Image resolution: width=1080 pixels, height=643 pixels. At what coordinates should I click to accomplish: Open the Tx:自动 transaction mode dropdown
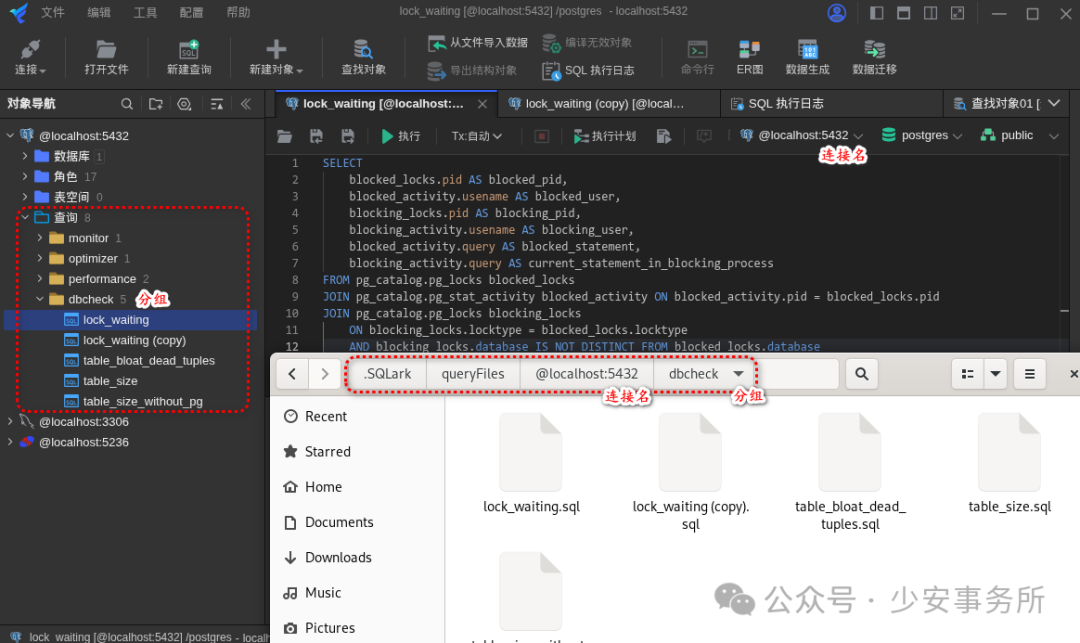tap(477, 136)
